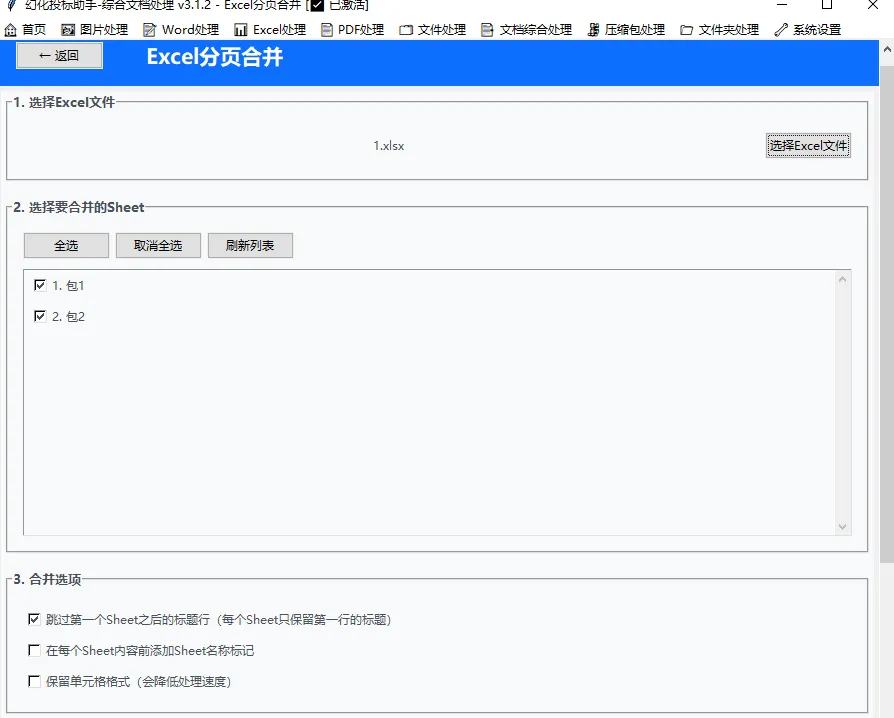
Task: Click the 全选 button
Action: click(x=66, y=245)
